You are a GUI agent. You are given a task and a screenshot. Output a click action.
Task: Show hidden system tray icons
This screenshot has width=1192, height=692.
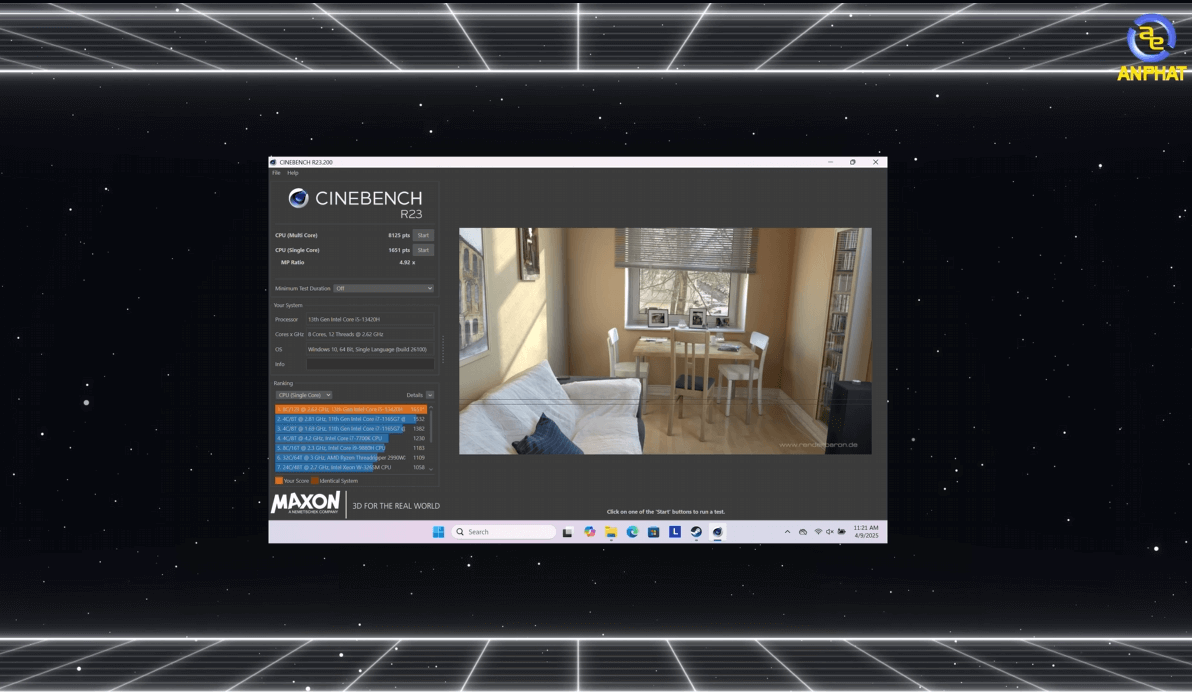(787, 532)
